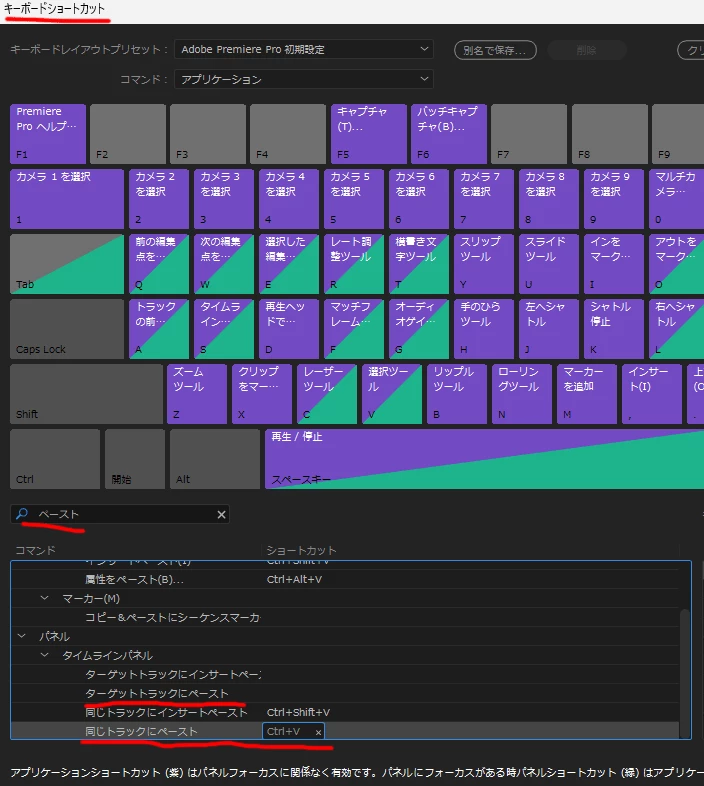Screen dimensions: 704x786
Task: Select the T key 横書き文字ツール
Action: coord(419,264)
